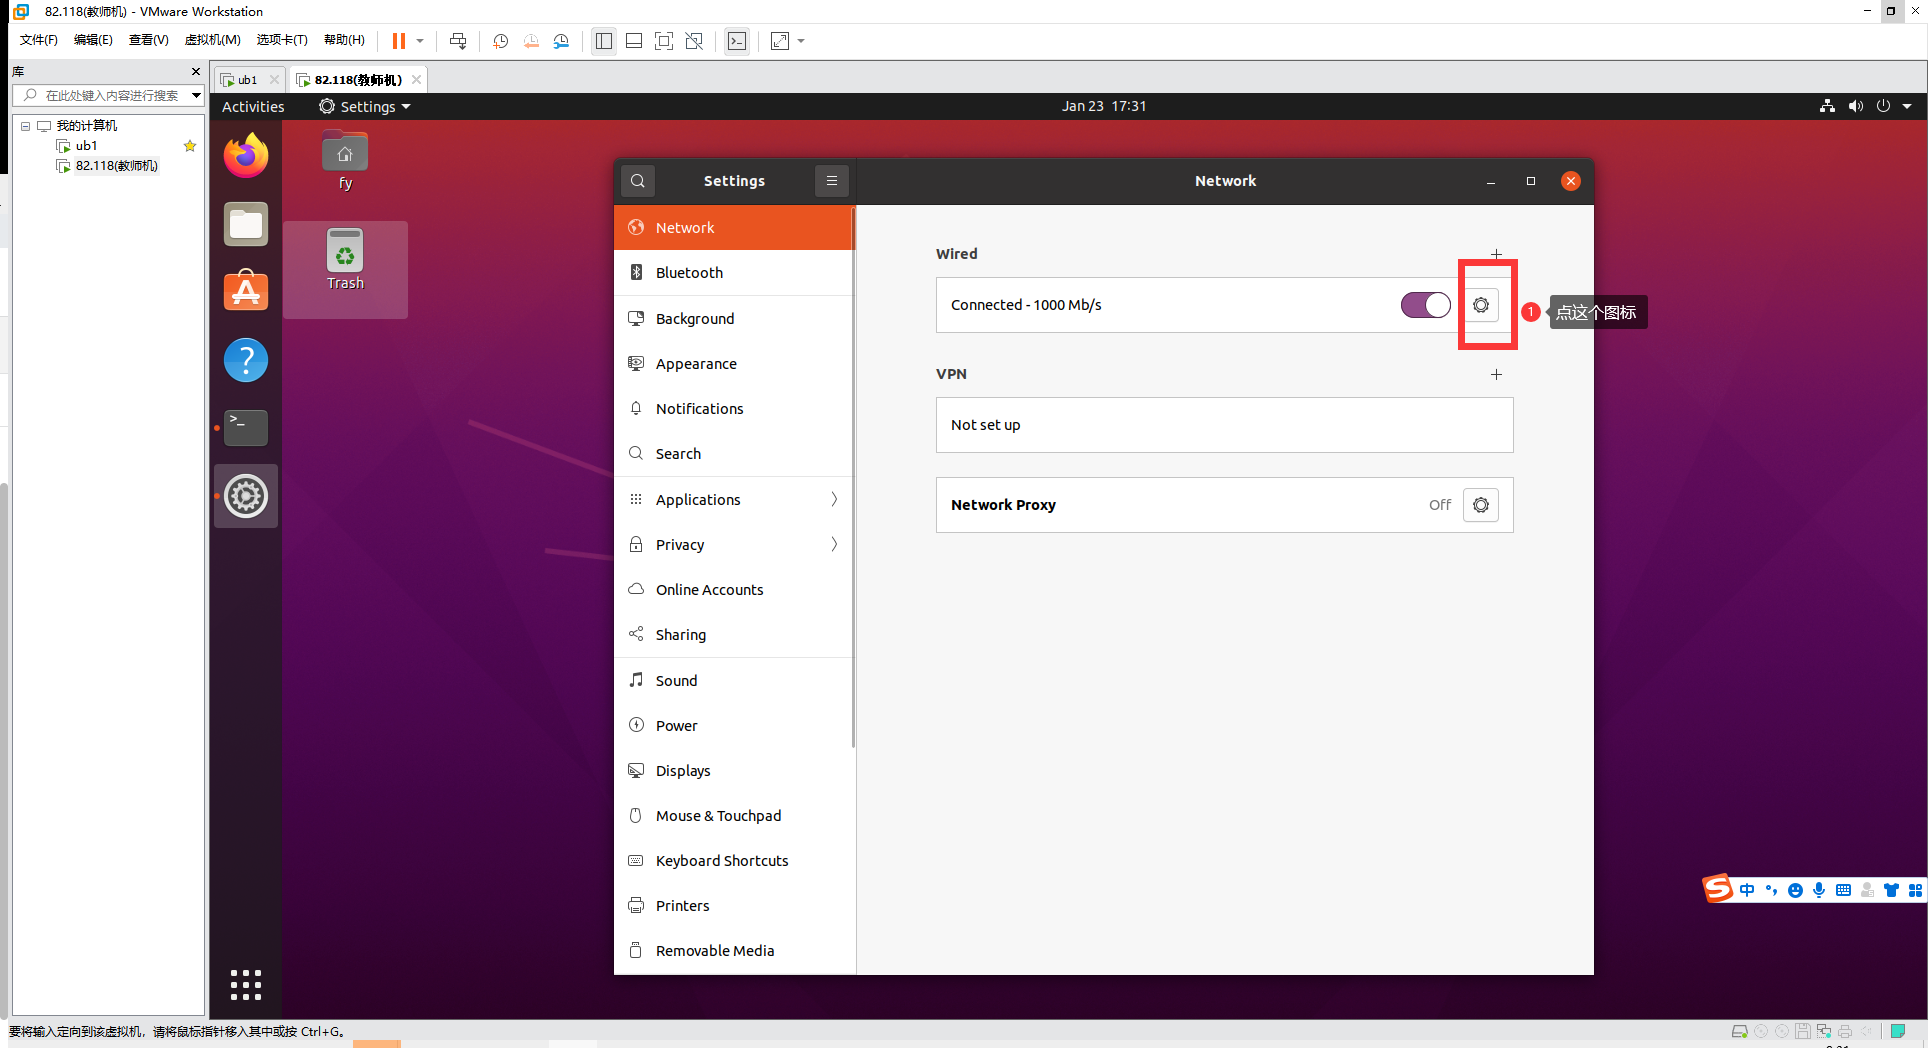The width and height of the screenshot is (1928, 1048).
Task: Open Ubuntu Software from the dock
Action: (x=246, y=291)
